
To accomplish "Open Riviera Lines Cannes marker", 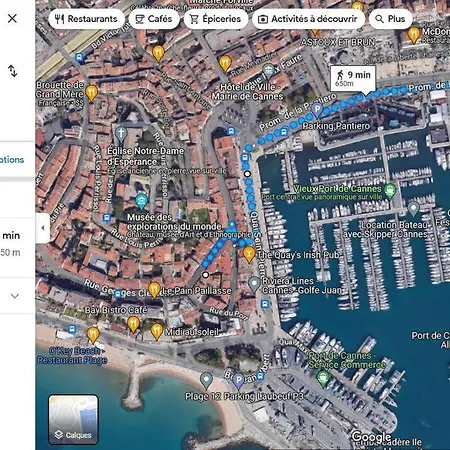I will 254,284.
